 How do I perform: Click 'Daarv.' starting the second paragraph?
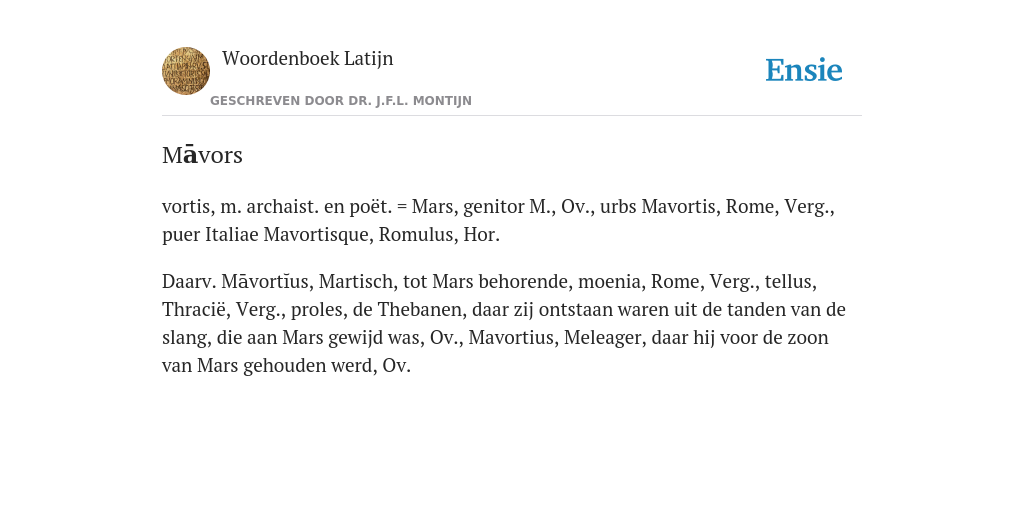pyautogui.click(x=189, y=281)
